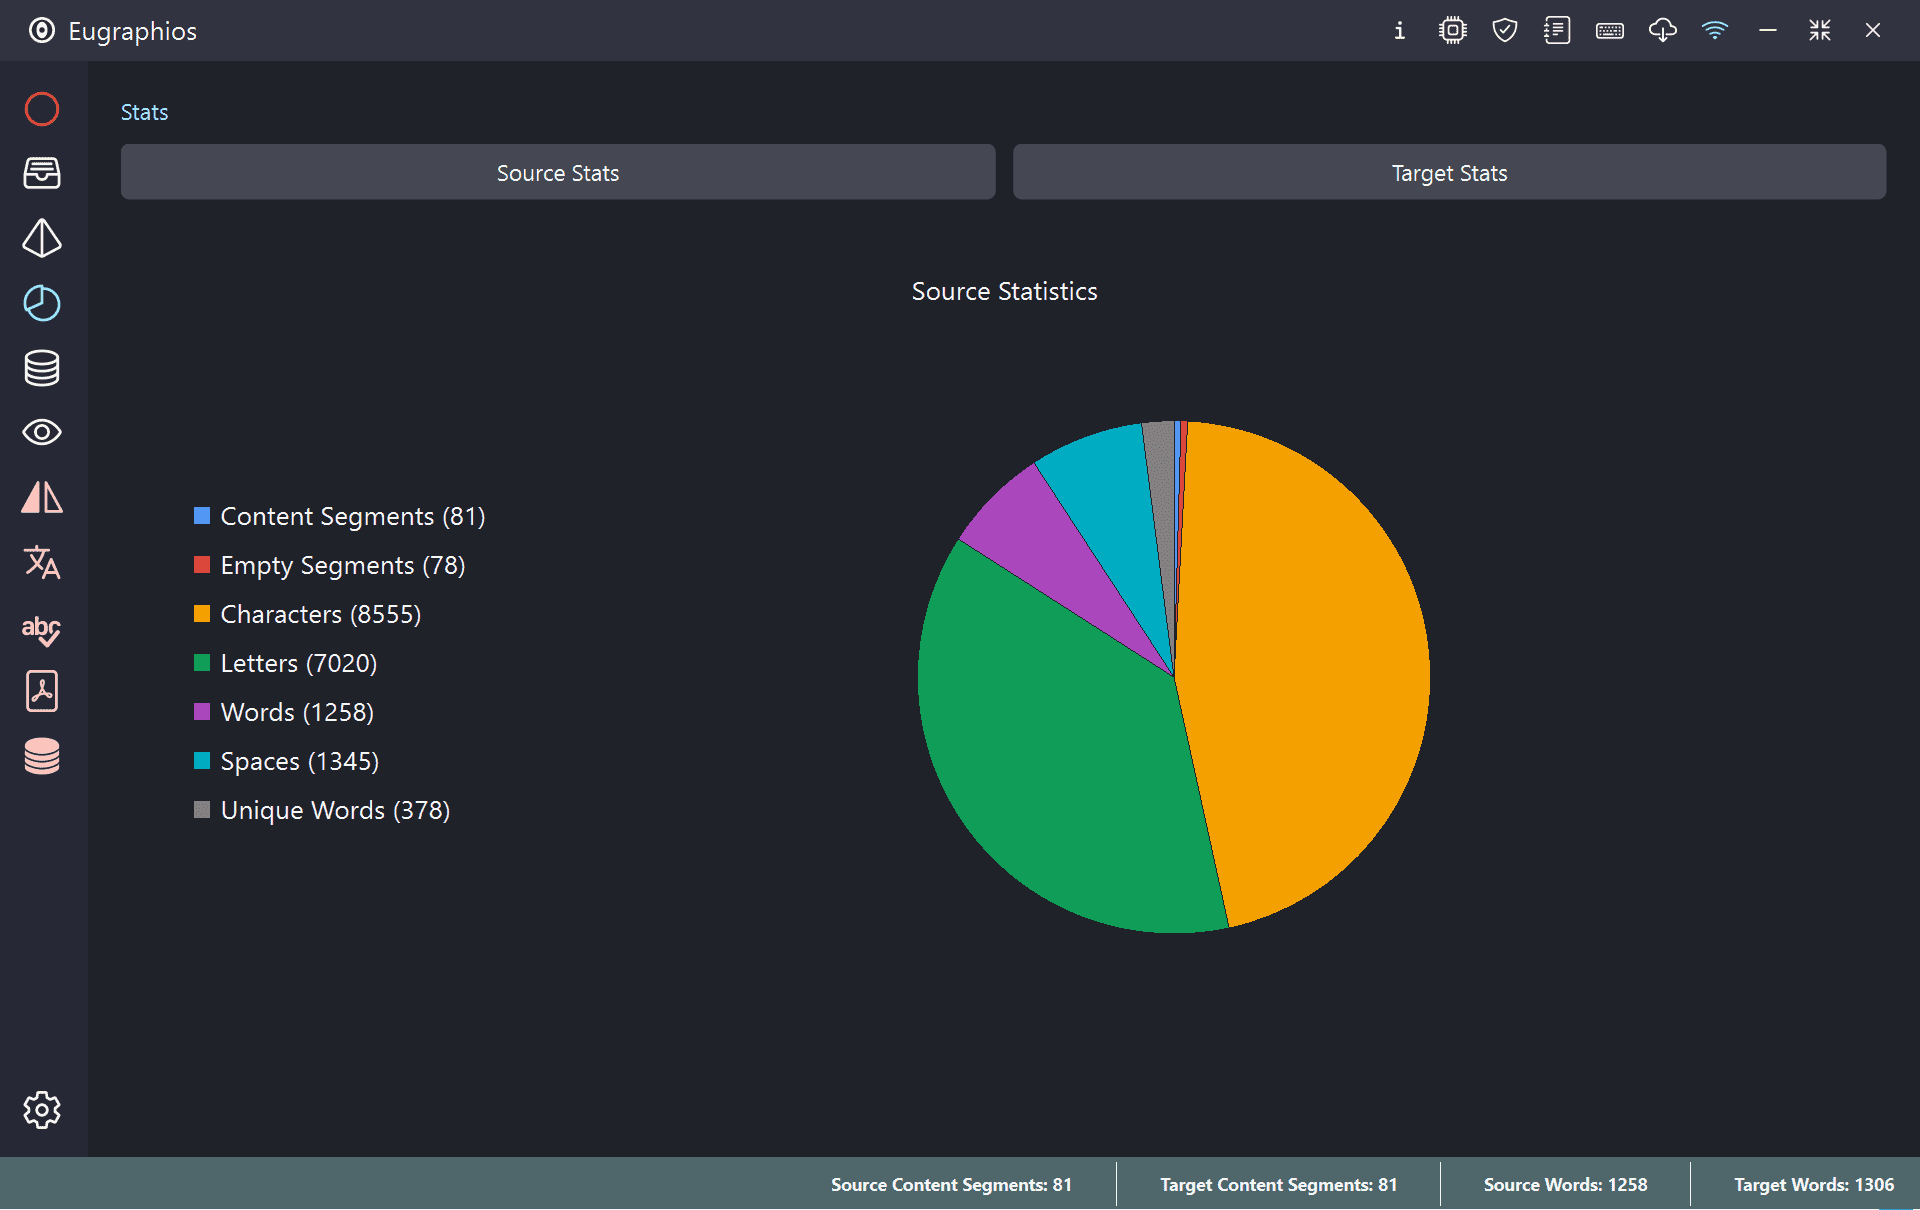Toggle Characters legend entry in chart
Image resolution: width=1920 pixels, height=1210 pixels.
click(320, 614)
